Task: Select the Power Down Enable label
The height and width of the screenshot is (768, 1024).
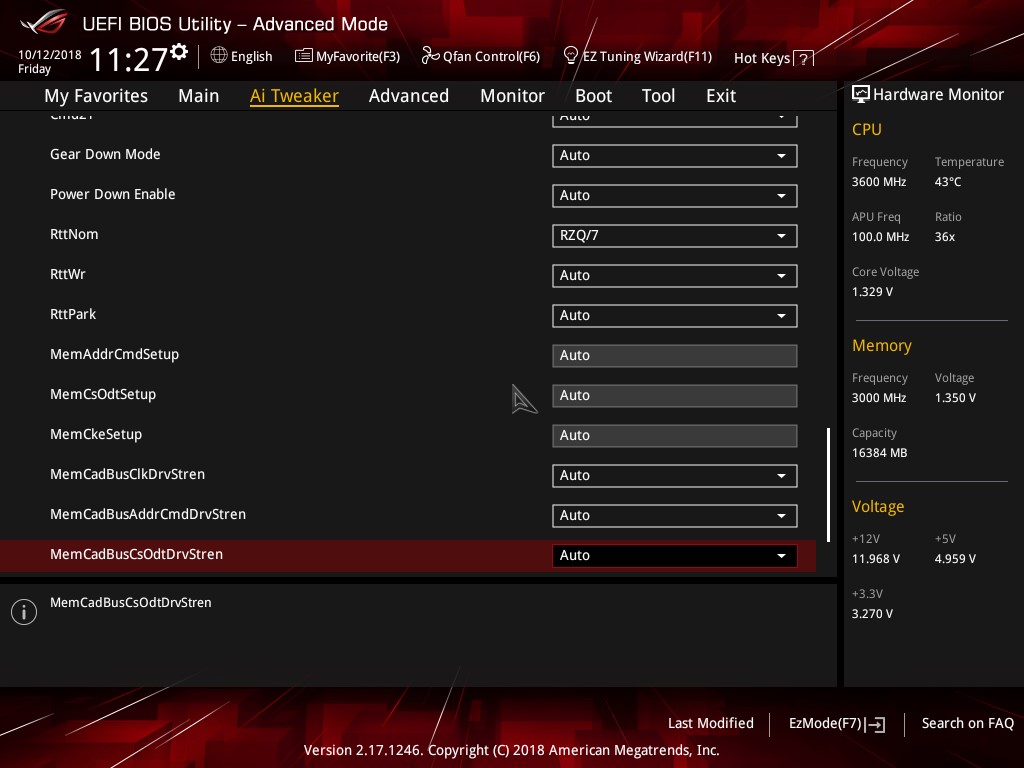Action: (x=112, y=194)
